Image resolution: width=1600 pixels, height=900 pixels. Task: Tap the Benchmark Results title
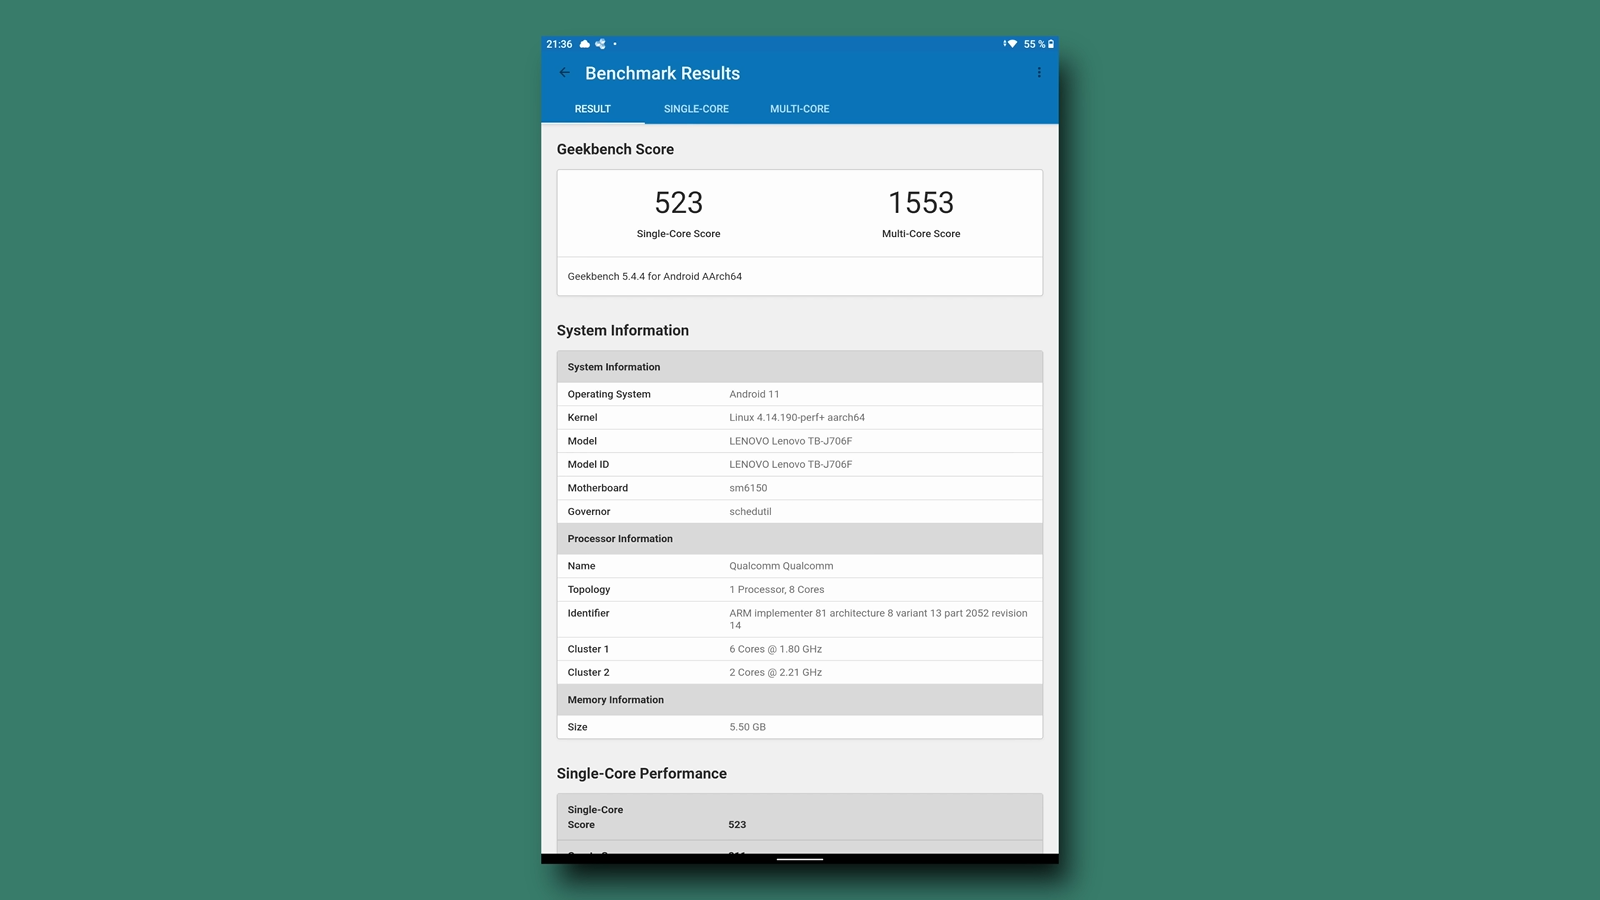click(x=663, y=73)
